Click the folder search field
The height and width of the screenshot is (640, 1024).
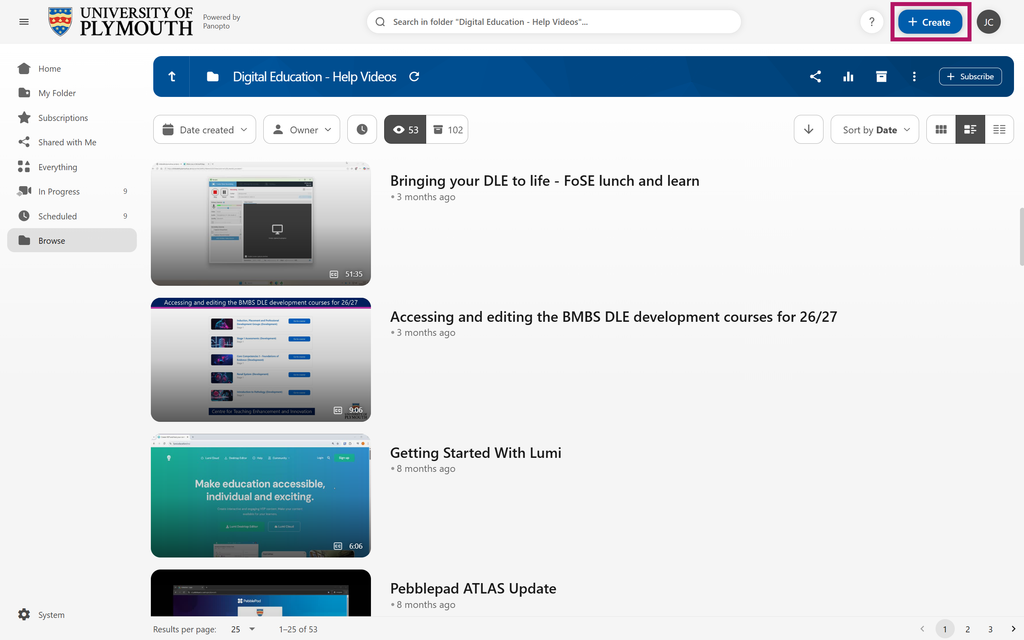tap(554, 22)
